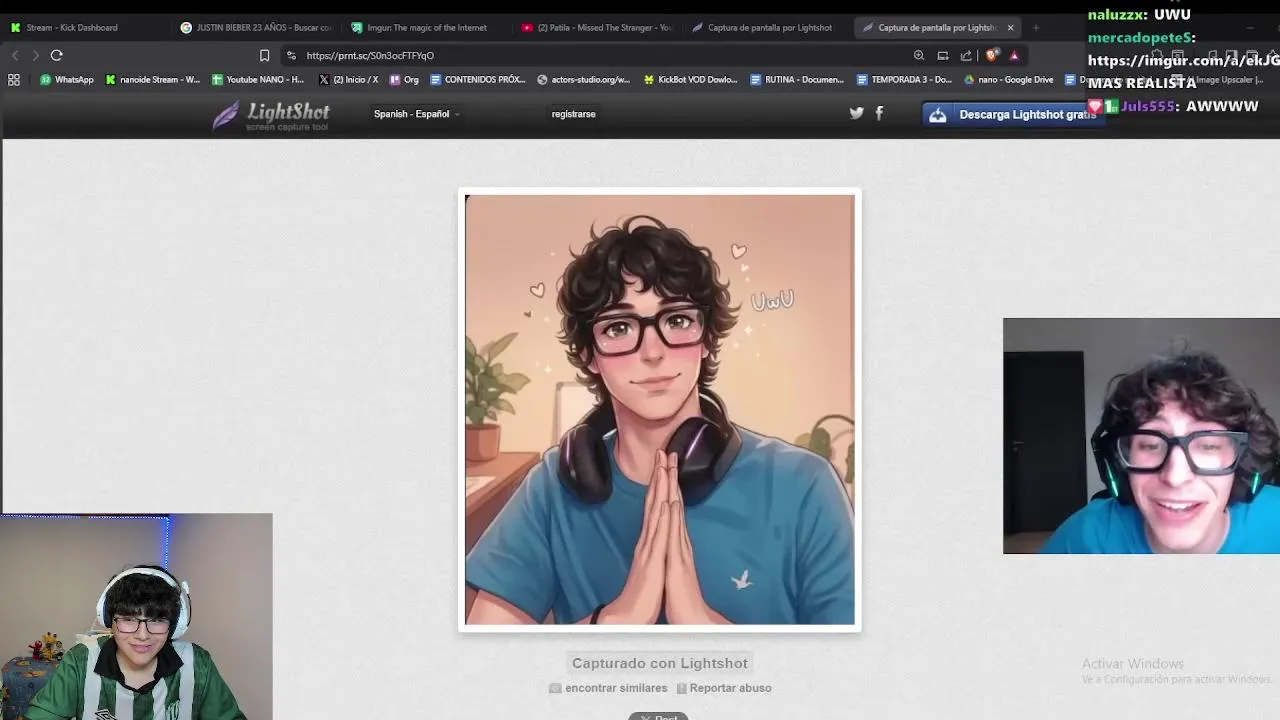Open the KickBot VOD Download bookmark

691,79
